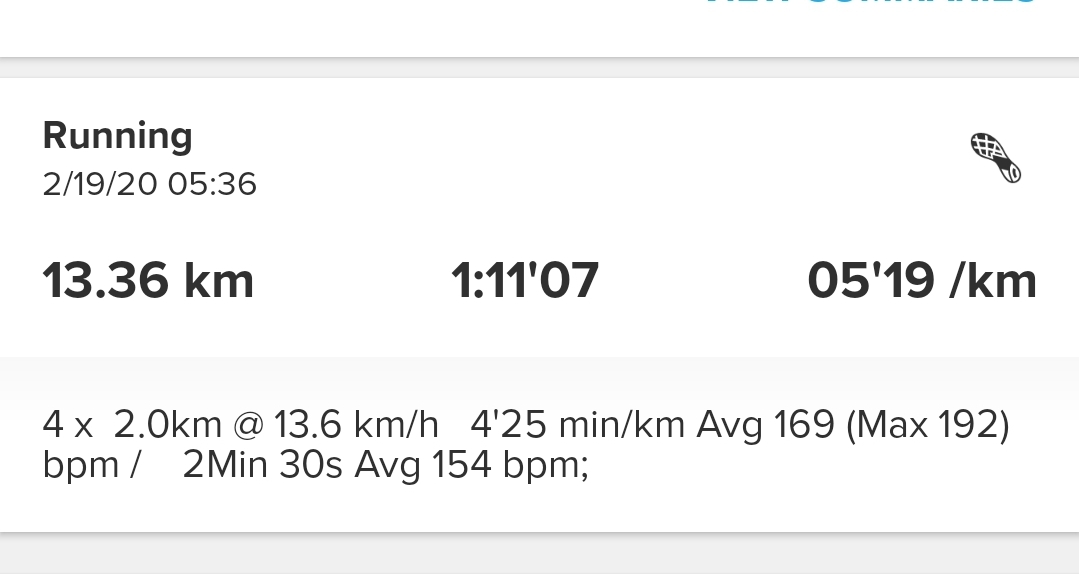Click the 'km' unit after 13.36
The image size is (1079, 581).
point(220,281)
